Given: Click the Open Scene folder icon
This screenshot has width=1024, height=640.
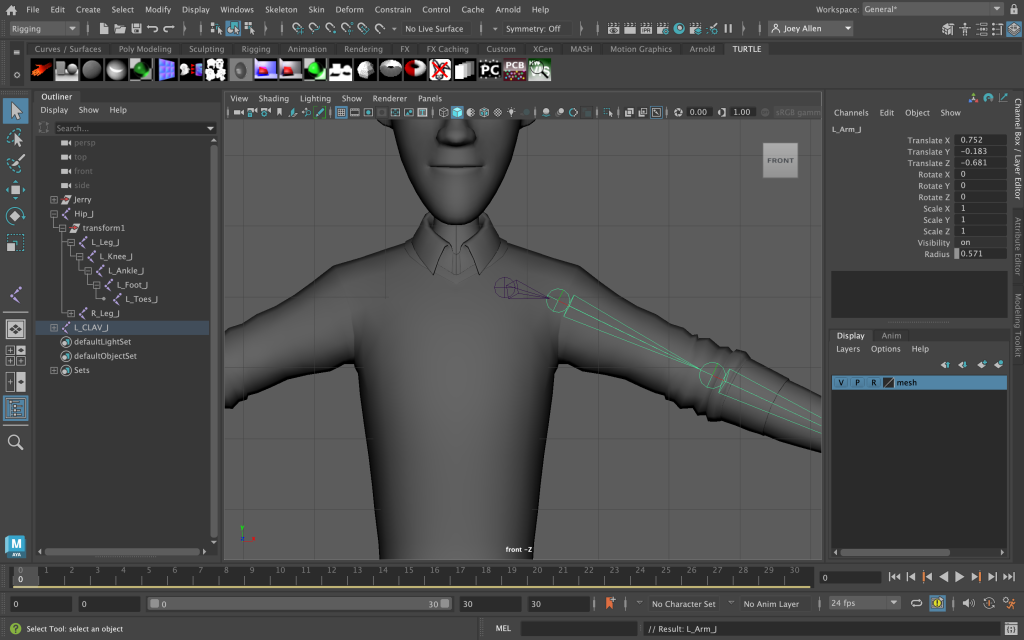Looking at the screenshot, I should tap(119, 29).
